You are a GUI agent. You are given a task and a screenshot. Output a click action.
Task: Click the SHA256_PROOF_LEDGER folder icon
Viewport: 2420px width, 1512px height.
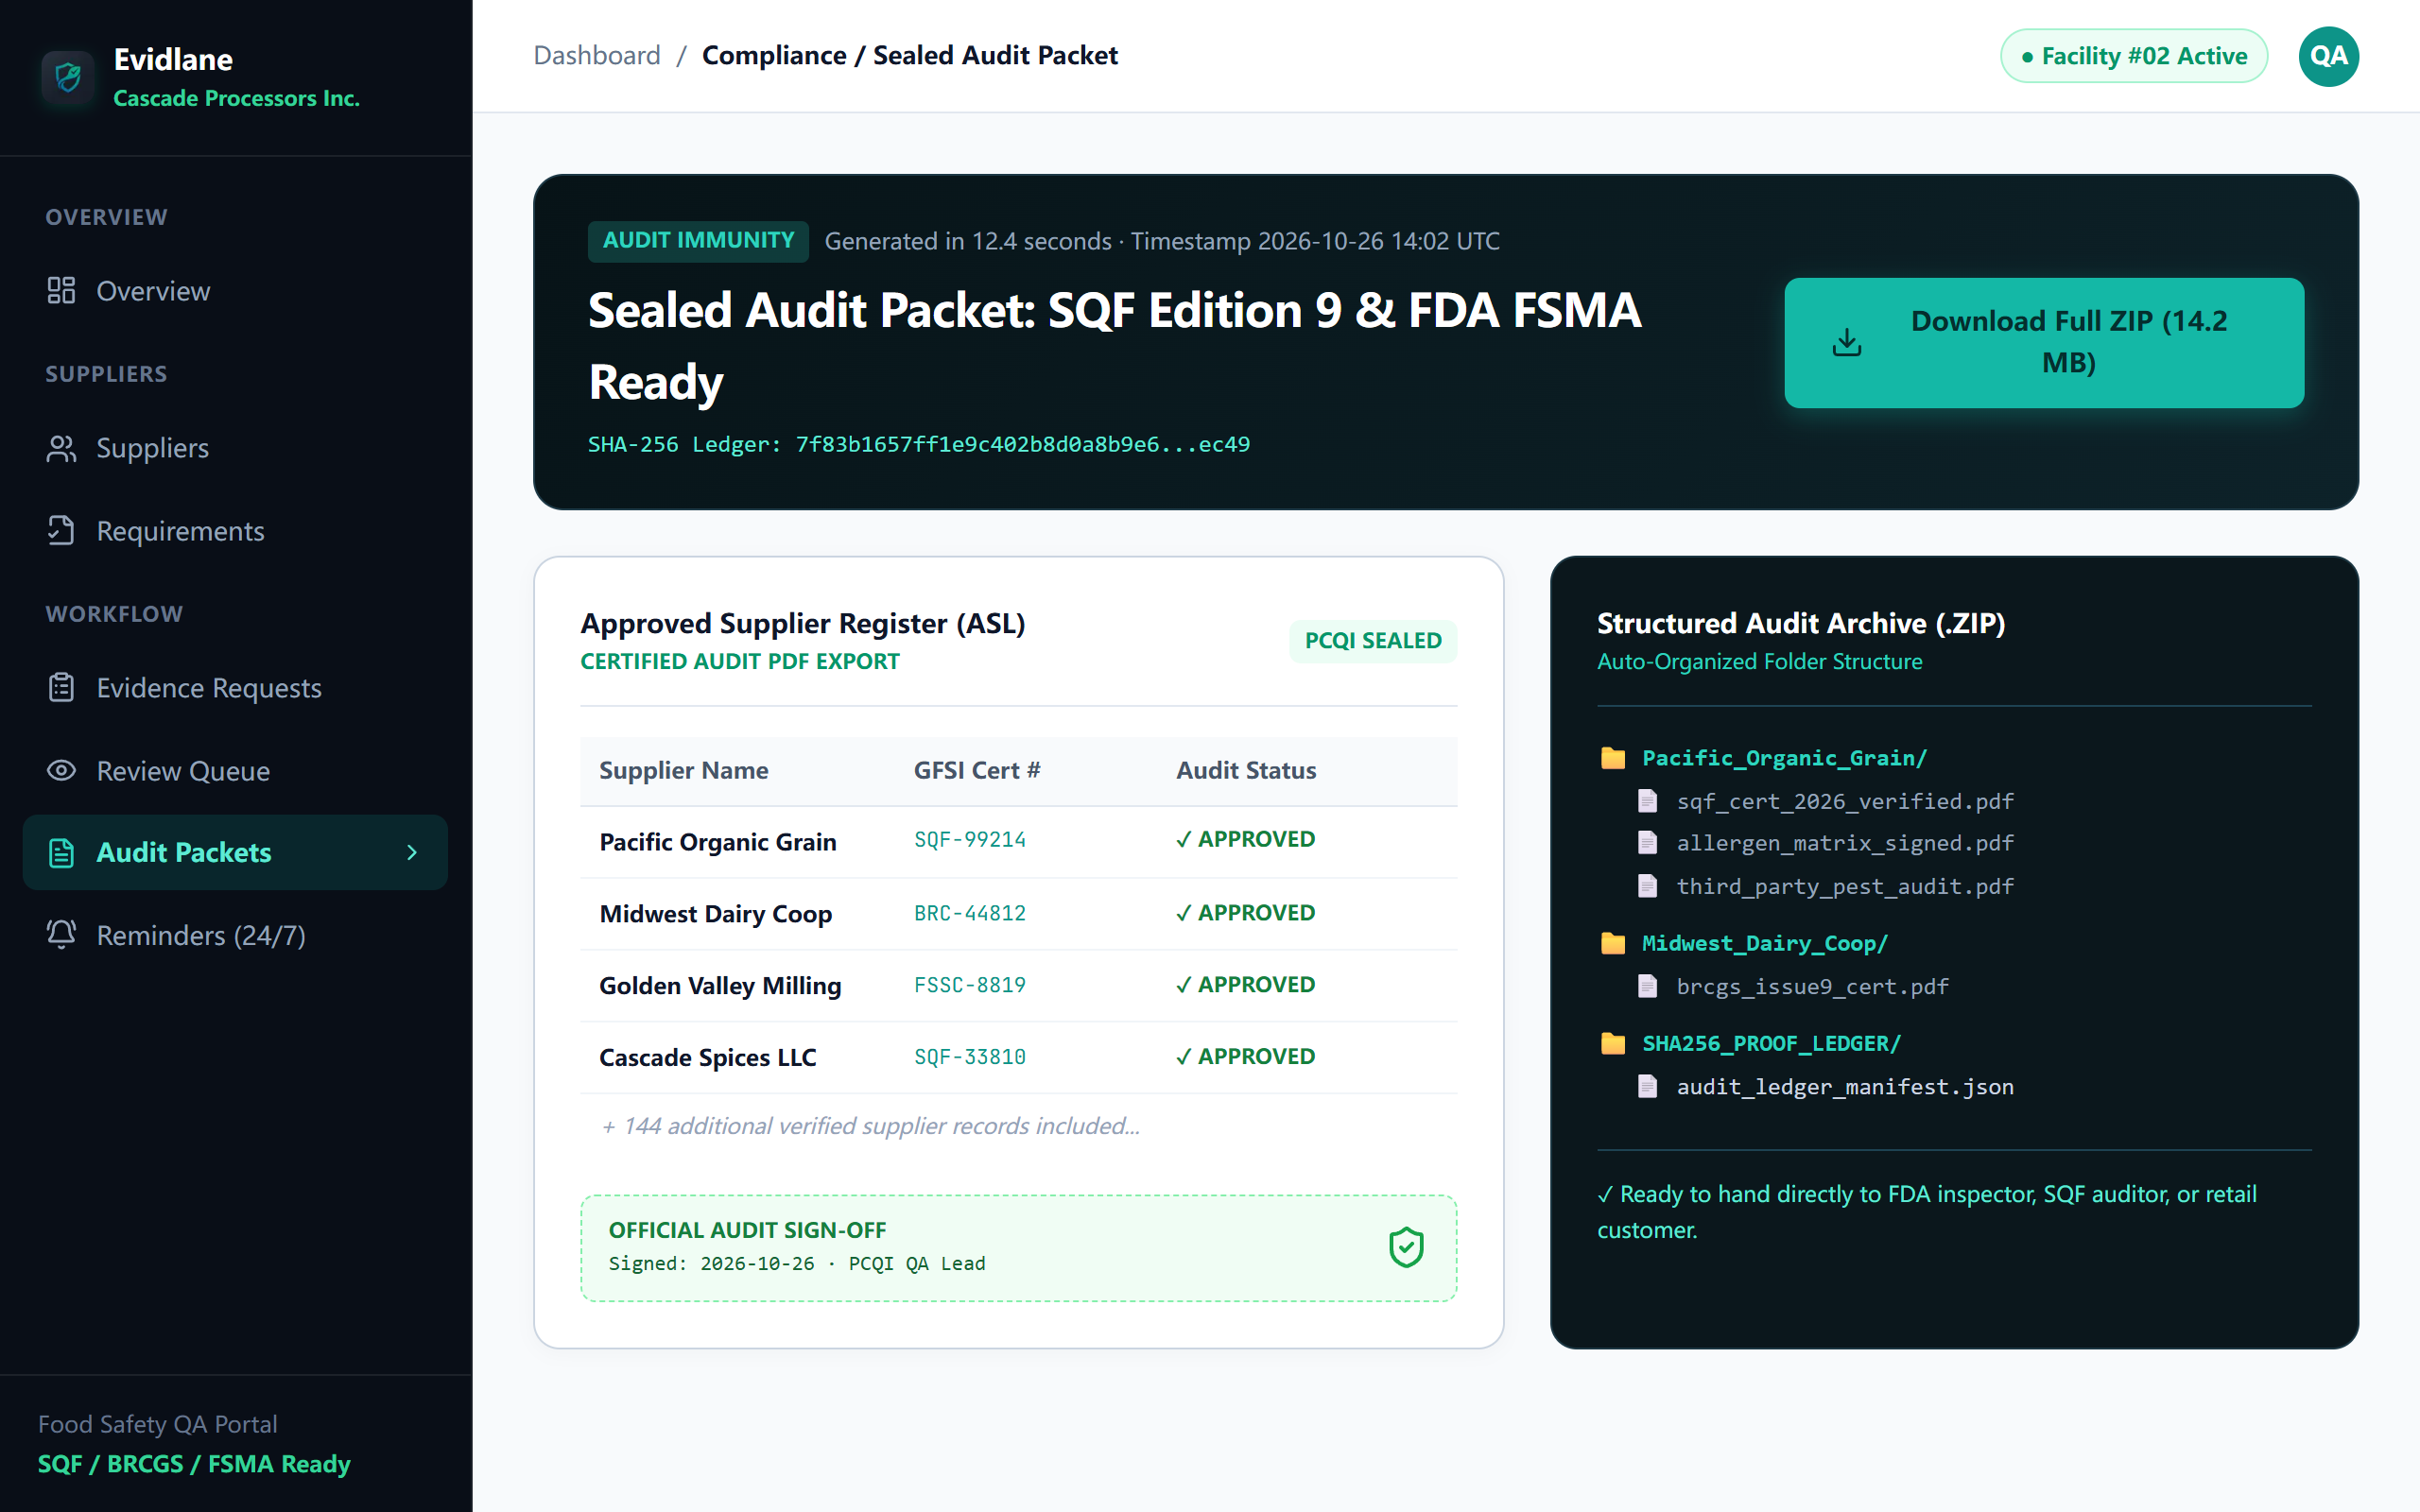(1613, 1043)
